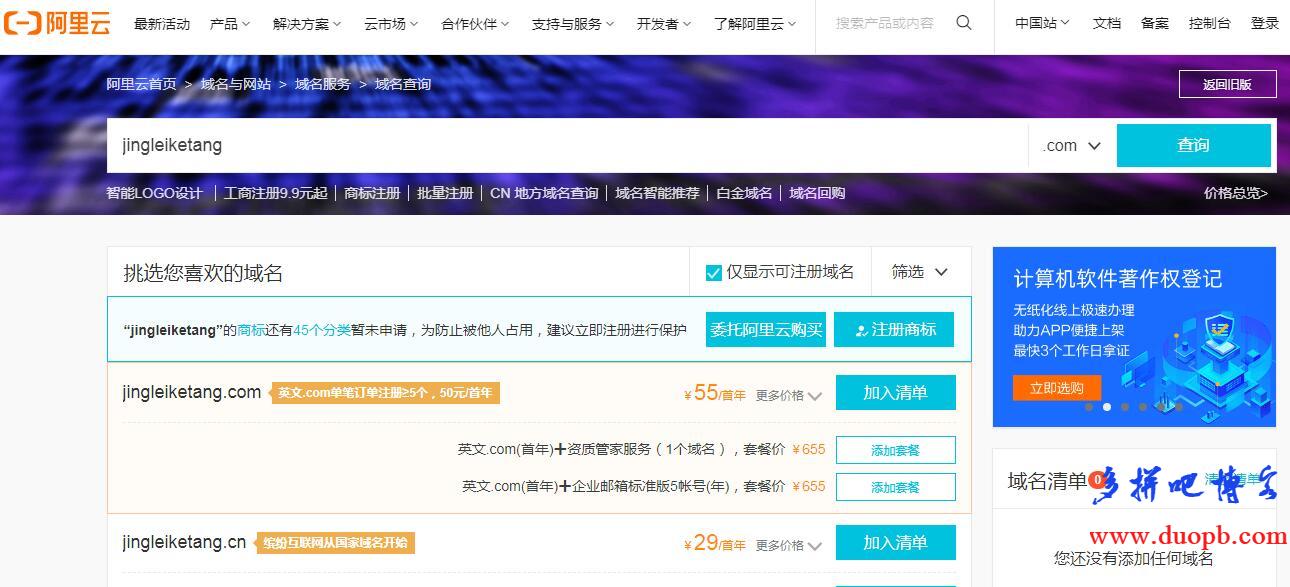Click the 商标 link in trademark notice
Image resolution: width=1290 pixels, height=587 pixels.
(x=251, y=330)
